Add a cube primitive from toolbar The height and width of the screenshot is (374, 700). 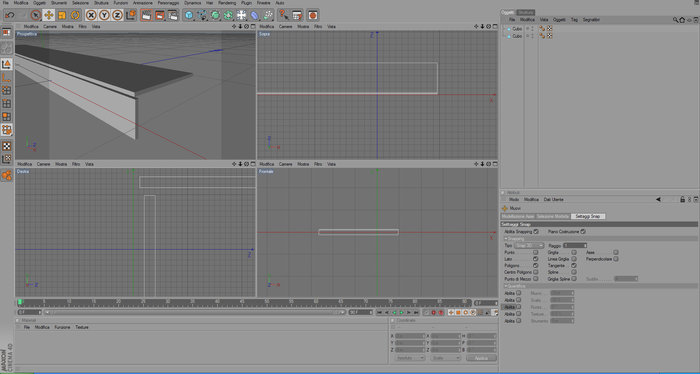click(189, 15)
